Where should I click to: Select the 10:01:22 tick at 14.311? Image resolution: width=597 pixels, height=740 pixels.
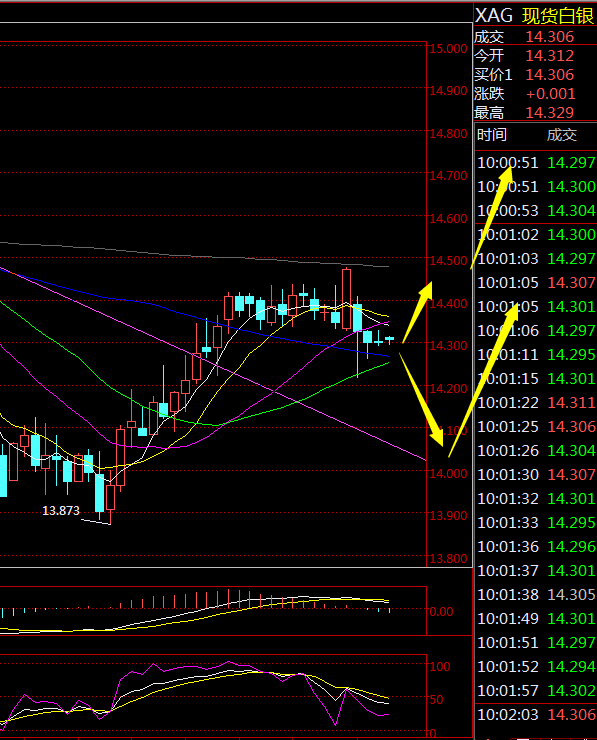tap(536, 403)
